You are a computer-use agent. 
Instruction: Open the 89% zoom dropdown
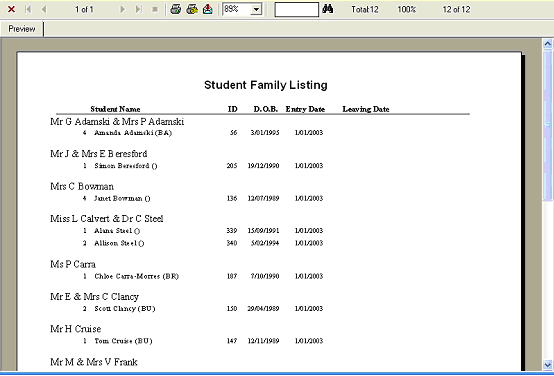[257, 10]
